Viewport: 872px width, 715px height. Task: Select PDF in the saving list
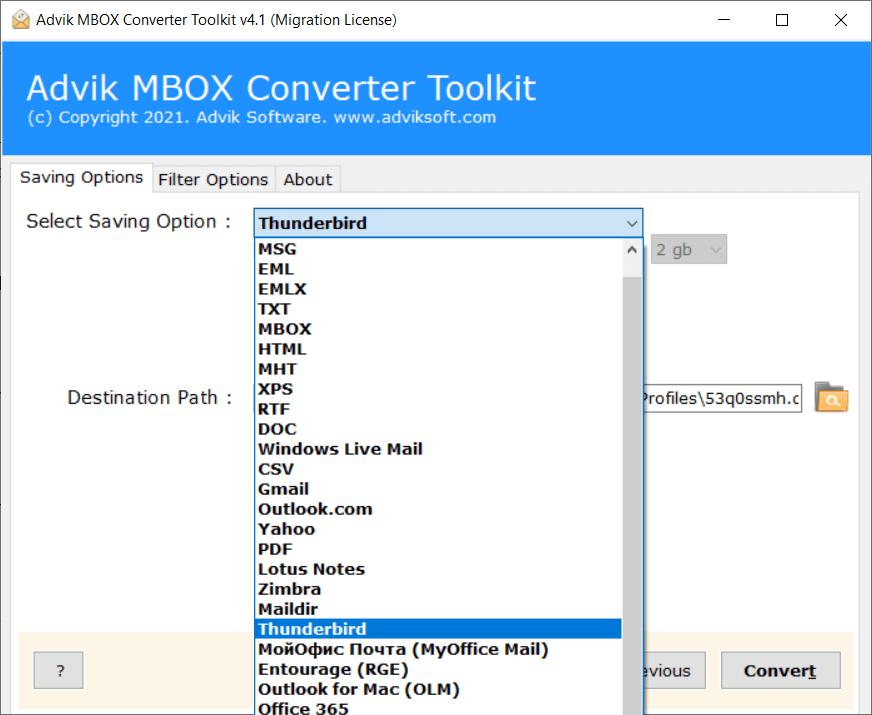[438, 549]
